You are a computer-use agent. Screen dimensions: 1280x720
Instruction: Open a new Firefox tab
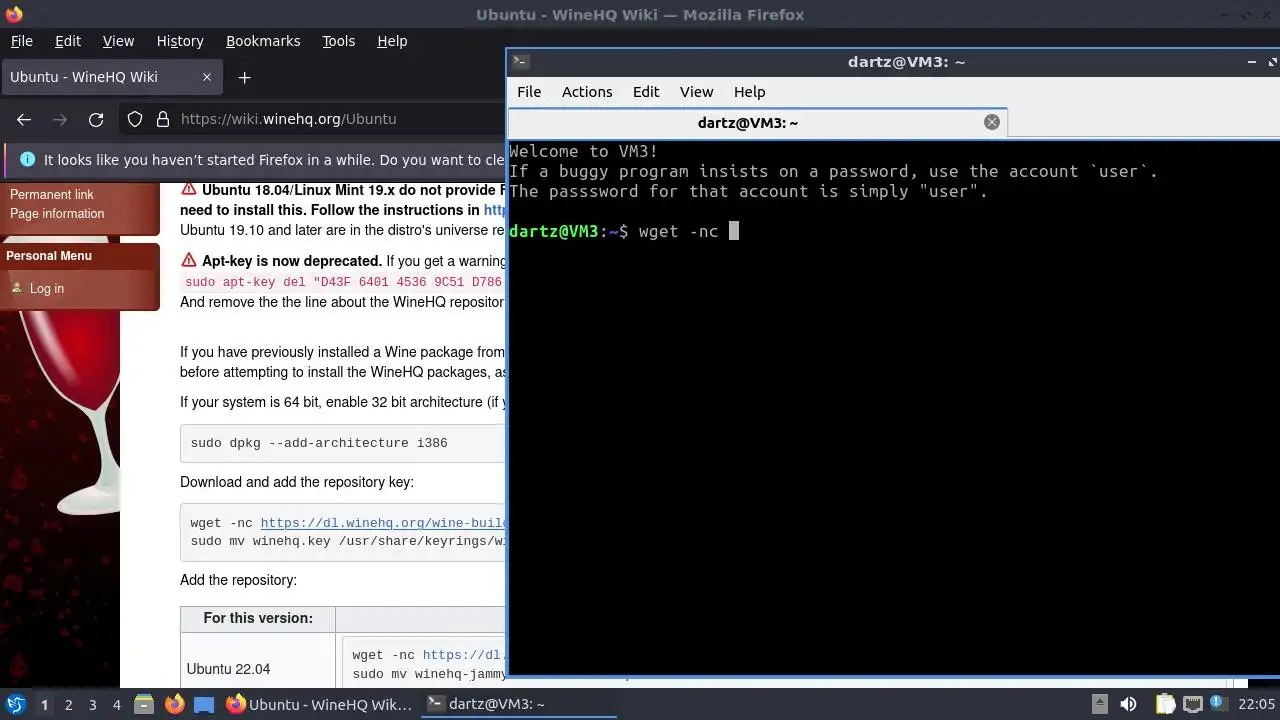click(244, 77)
